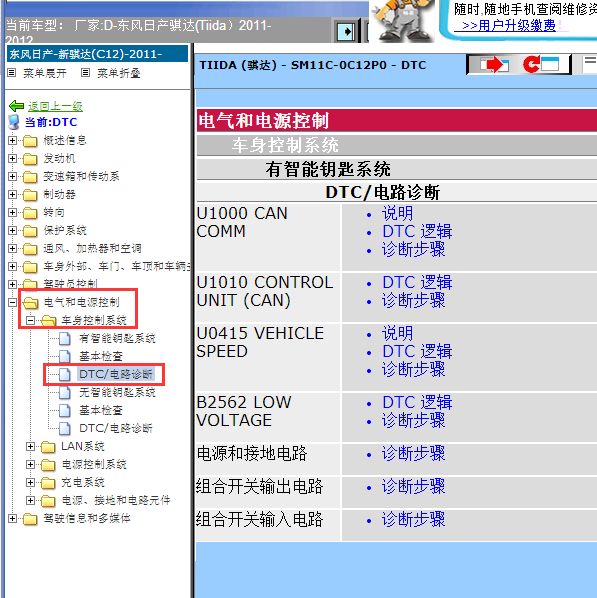Open DTC 逻辑 link for U1010 CONTROL UNIT
This screenshot has height=598, width=597.
[x=417, y=283]
